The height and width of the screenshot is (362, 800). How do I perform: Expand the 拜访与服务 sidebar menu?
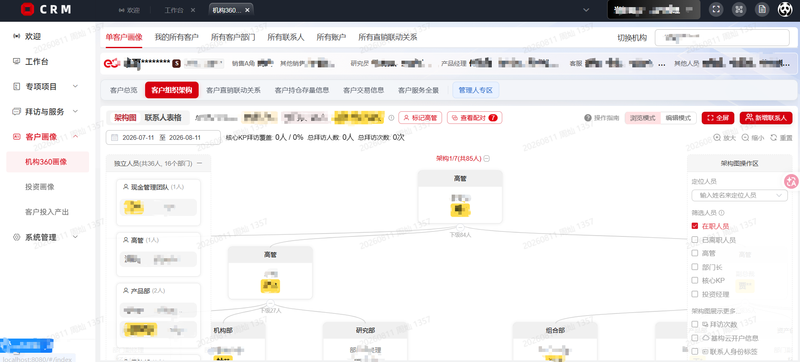pos(76,111)
